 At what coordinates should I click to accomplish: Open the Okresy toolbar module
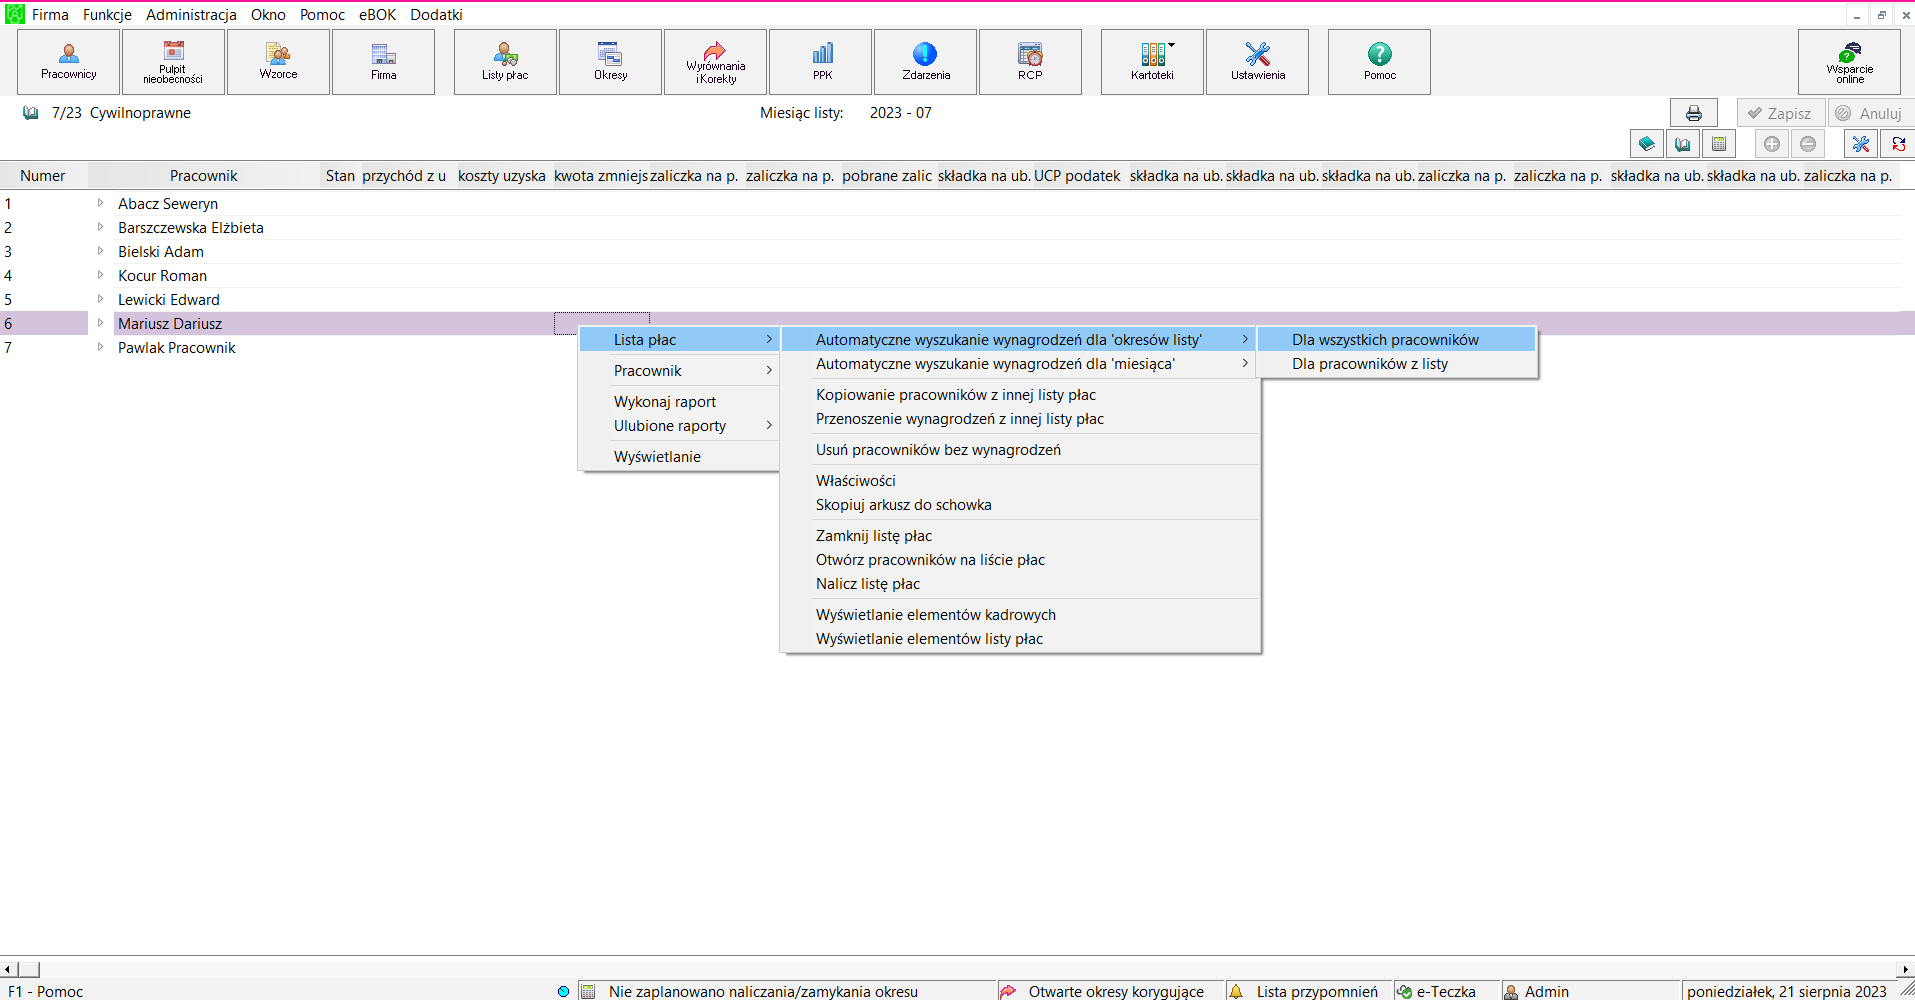(610, 62)
